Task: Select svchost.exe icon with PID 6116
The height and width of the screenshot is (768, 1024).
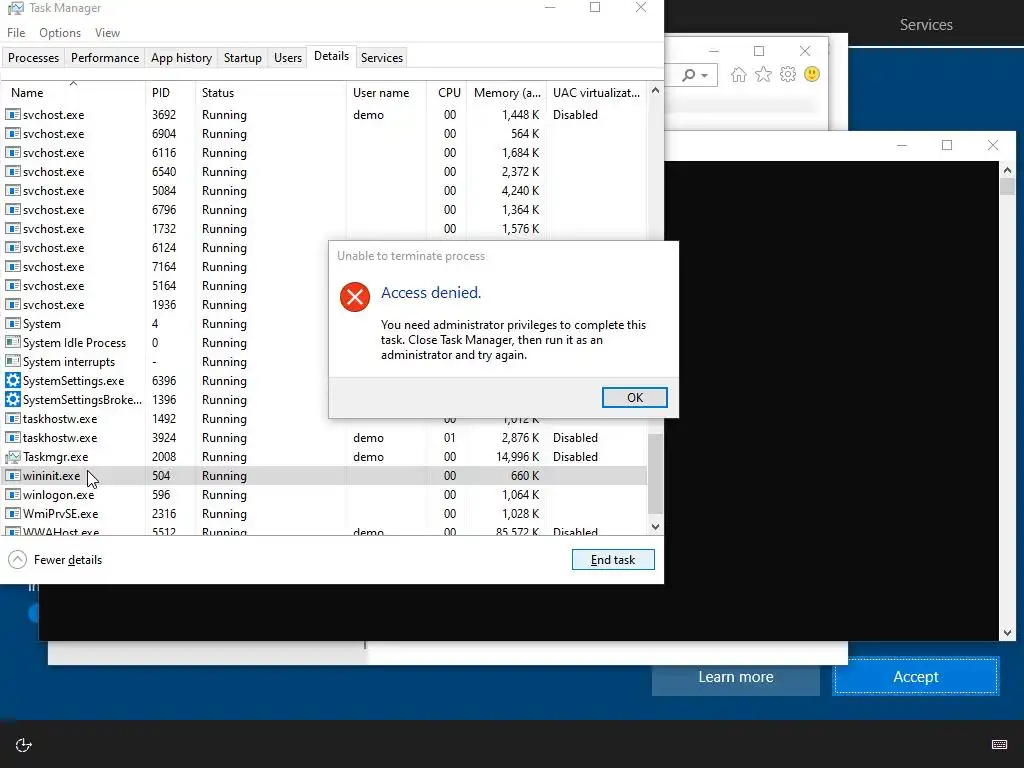Action: coord(12,152)
